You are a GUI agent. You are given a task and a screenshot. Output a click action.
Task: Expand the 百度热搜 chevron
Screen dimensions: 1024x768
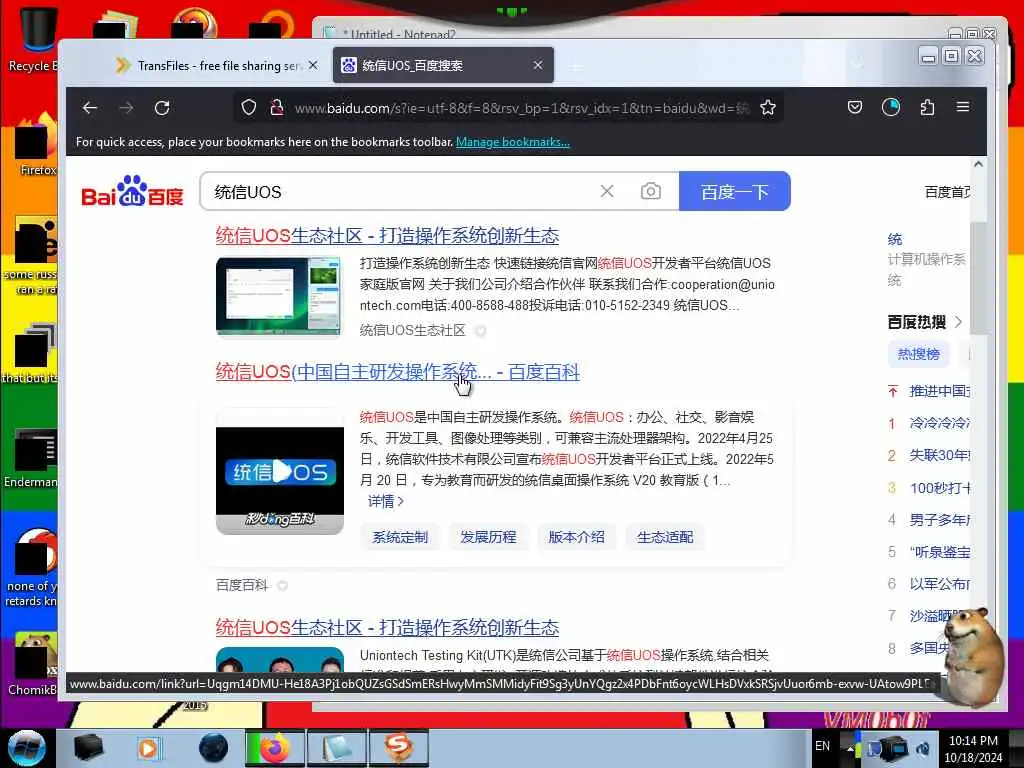[x=958, y=321]
